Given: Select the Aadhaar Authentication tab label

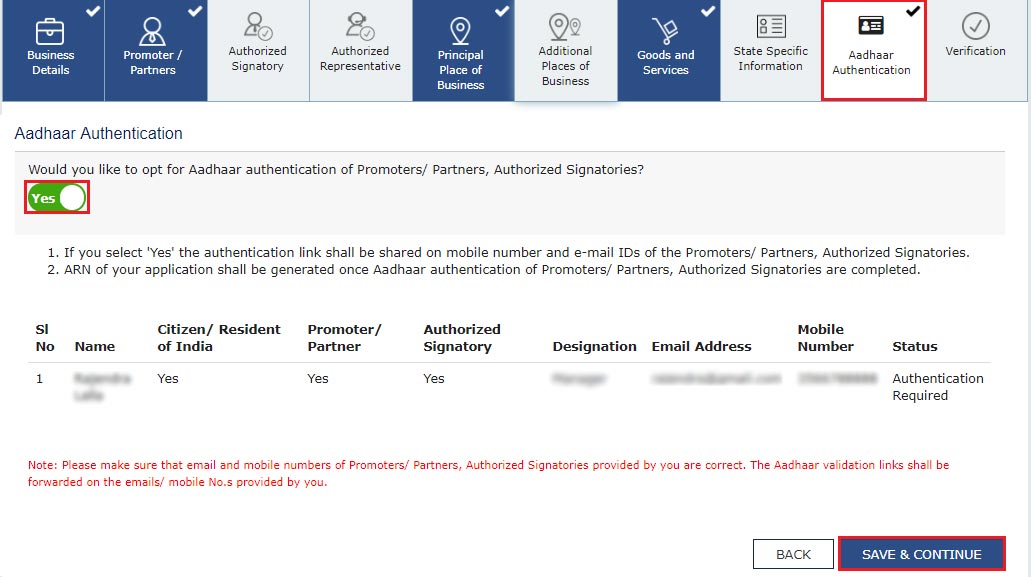Looking at the screenshot, I should pyautogui.click(x=871, y=63).
